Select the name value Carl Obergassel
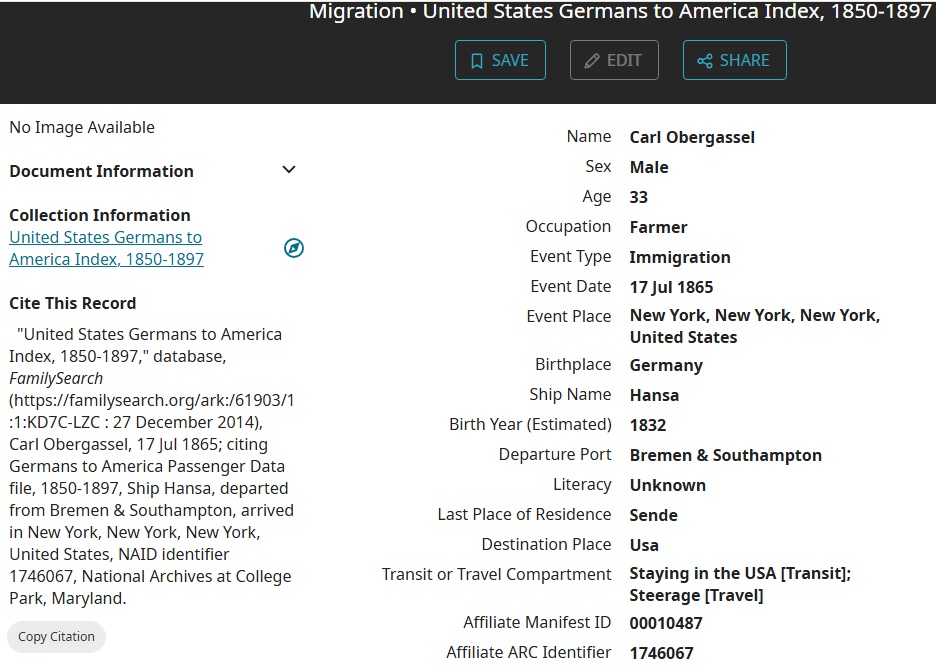 692,137
